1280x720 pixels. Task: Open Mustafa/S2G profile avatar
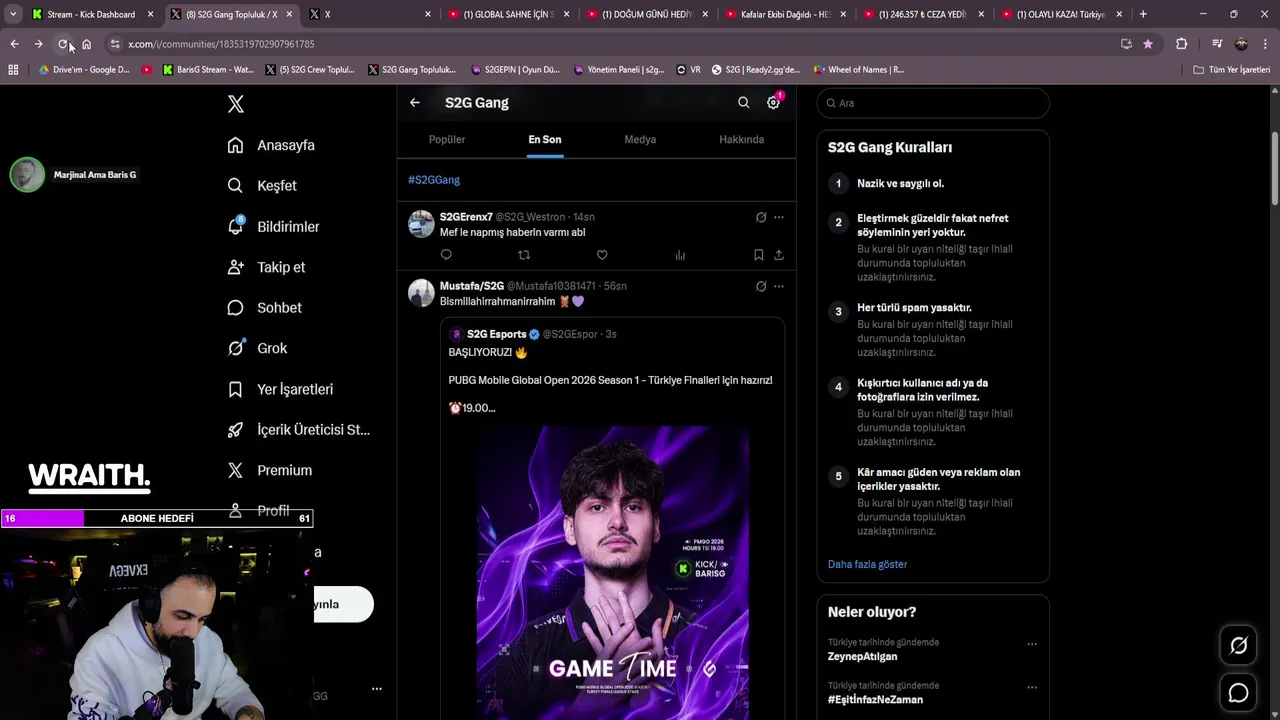click(x=421, y=293)
